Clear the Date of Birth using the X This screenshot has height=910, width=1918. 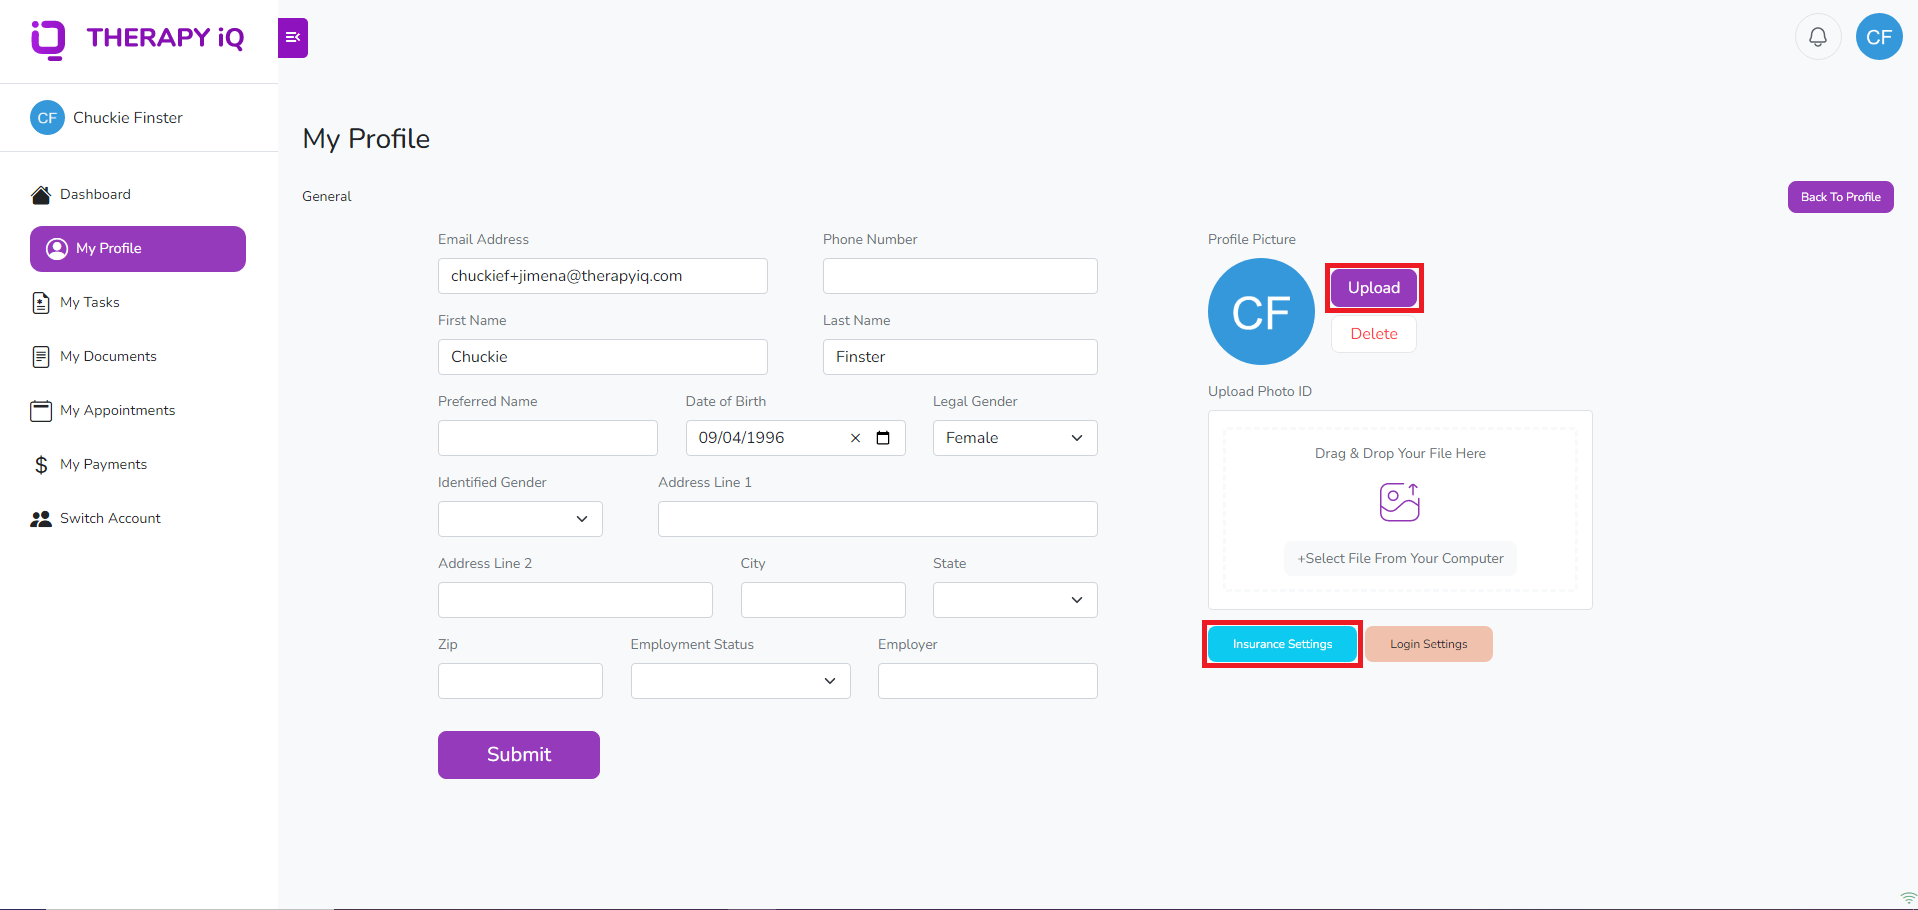tap(855, 437)
